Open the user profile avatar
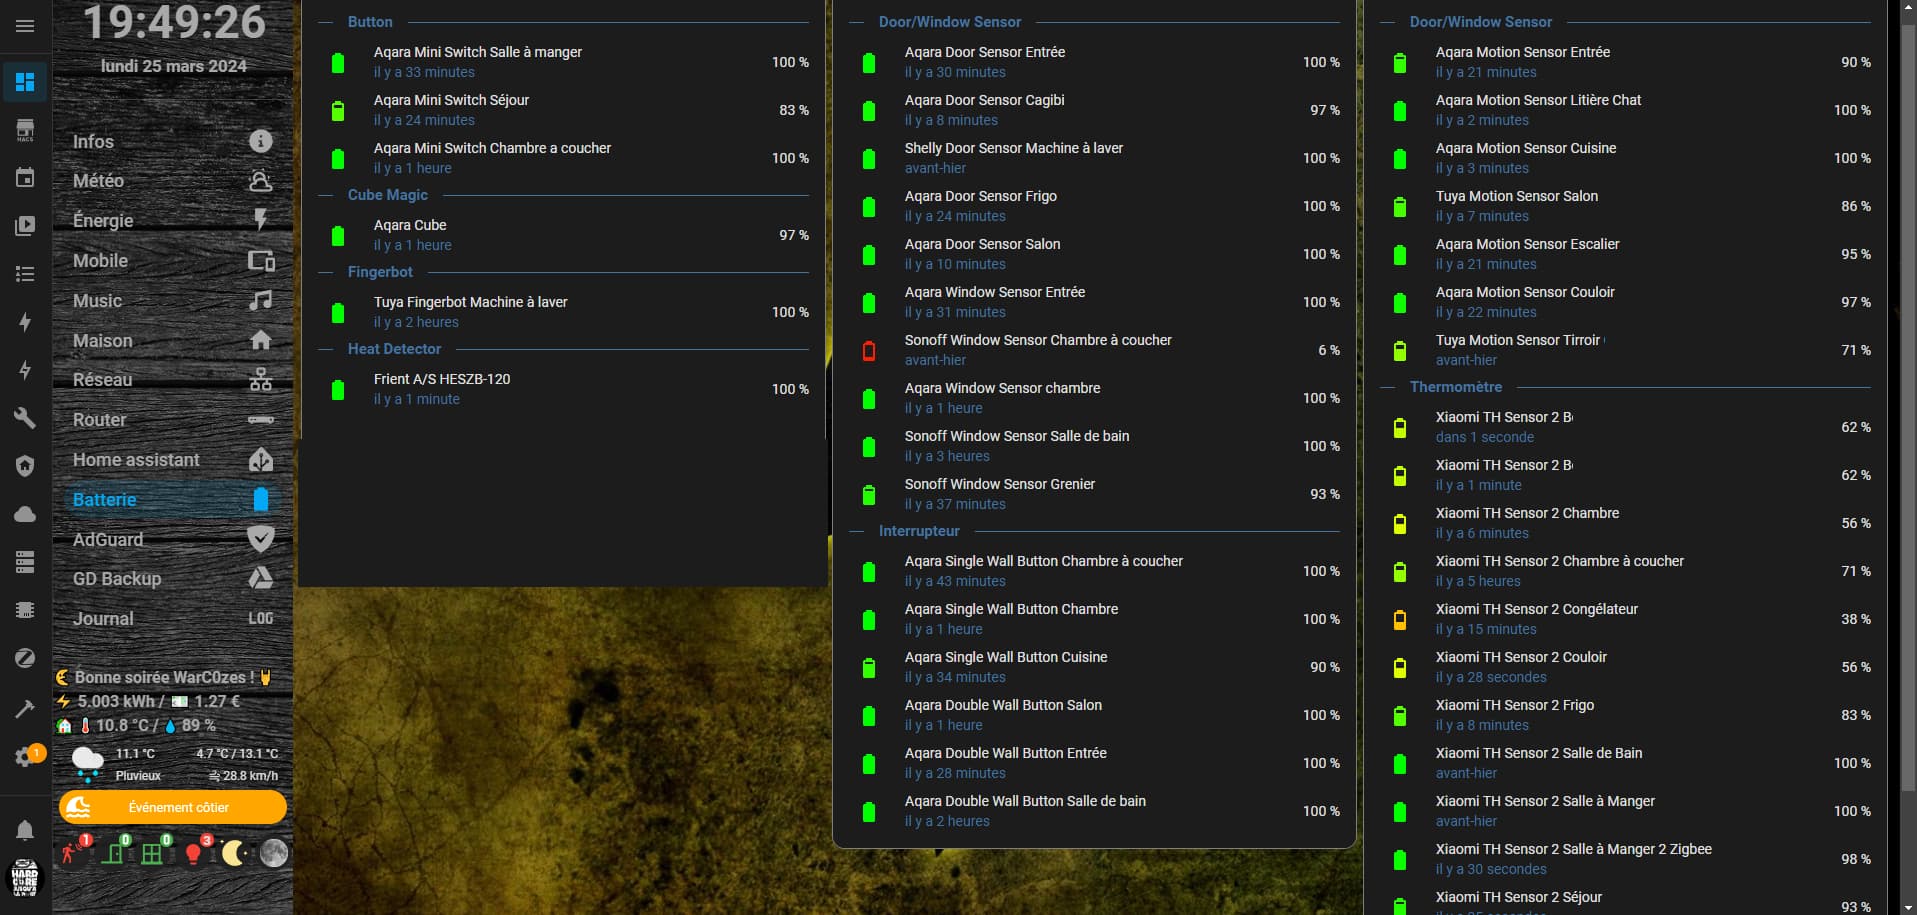 click(25, 878)
